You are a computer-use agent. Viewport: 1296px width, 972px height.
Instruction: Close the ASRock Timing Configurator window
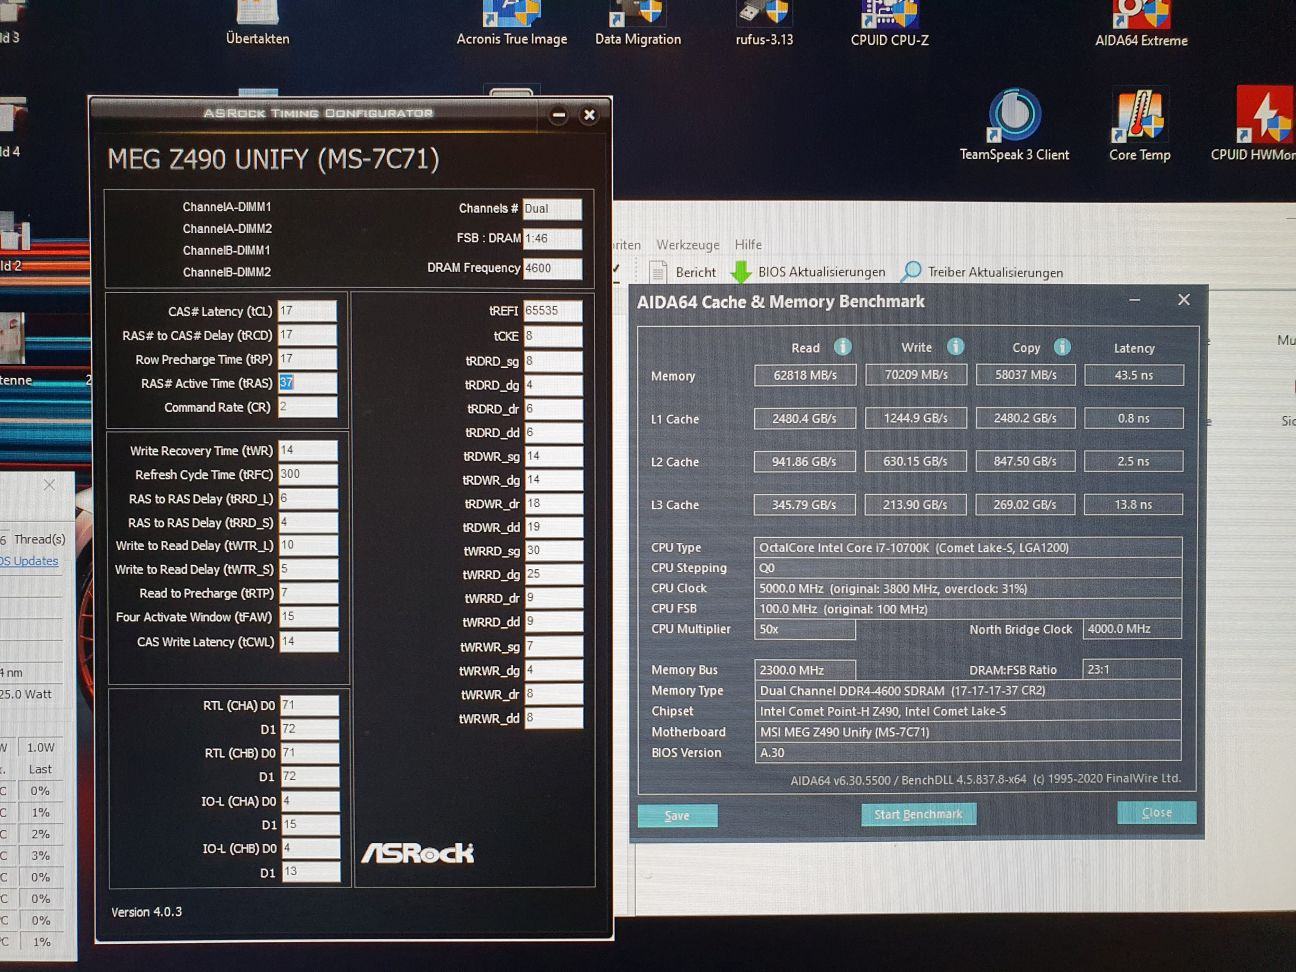click(x=589, y=115)
